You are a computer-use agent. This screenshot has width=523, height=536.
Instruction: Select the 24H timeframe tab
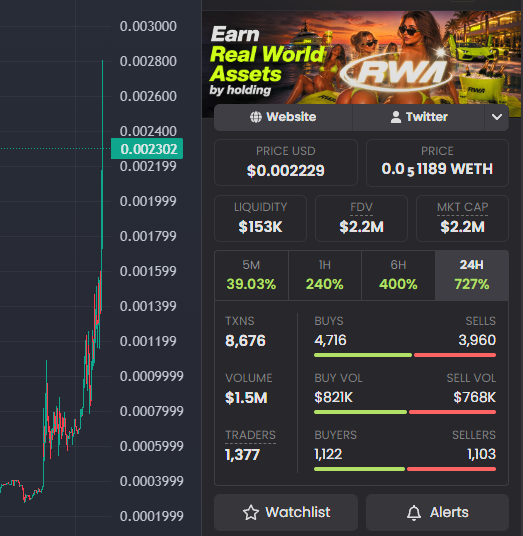[x=472, y=275]
